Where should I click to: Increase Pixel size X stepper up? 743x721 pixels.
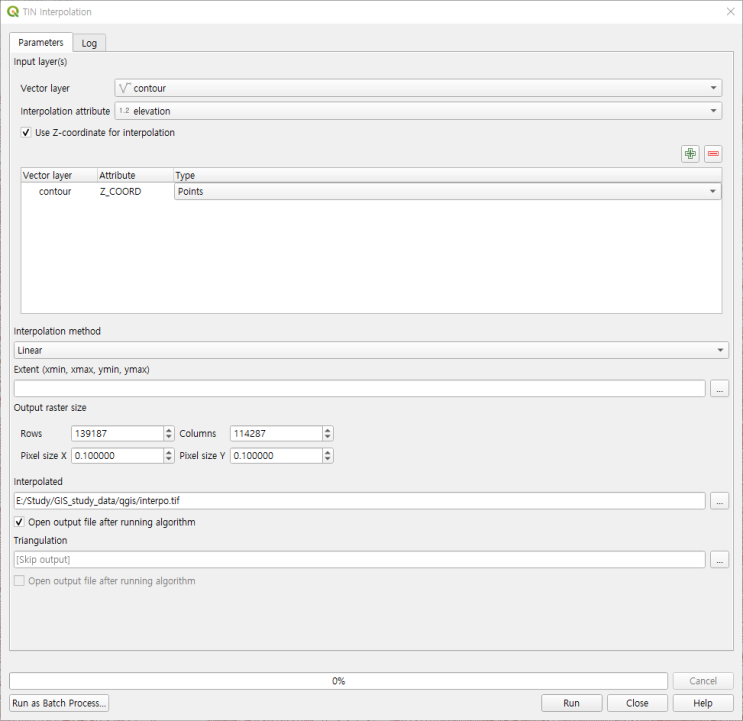tap(169, 452)
